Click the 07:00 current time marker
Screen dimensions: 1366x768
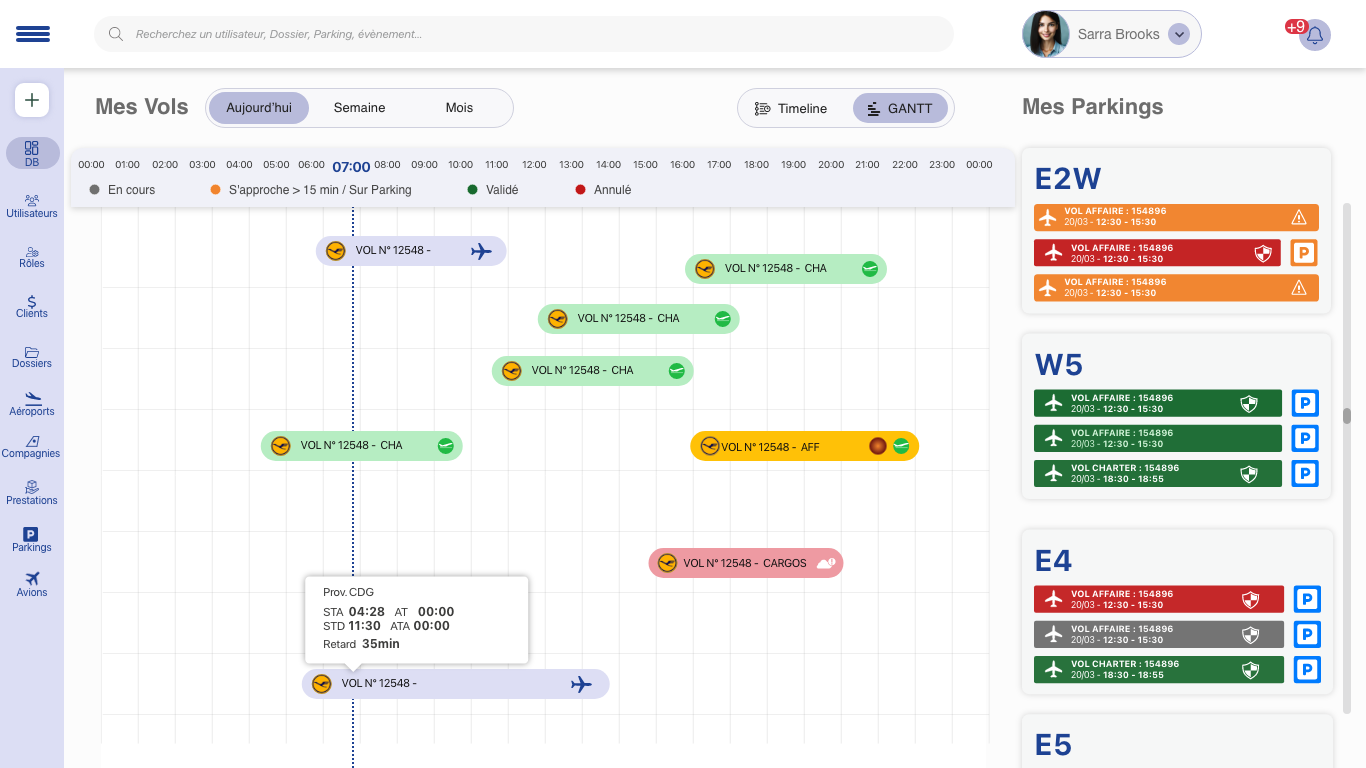click(351, 166)
